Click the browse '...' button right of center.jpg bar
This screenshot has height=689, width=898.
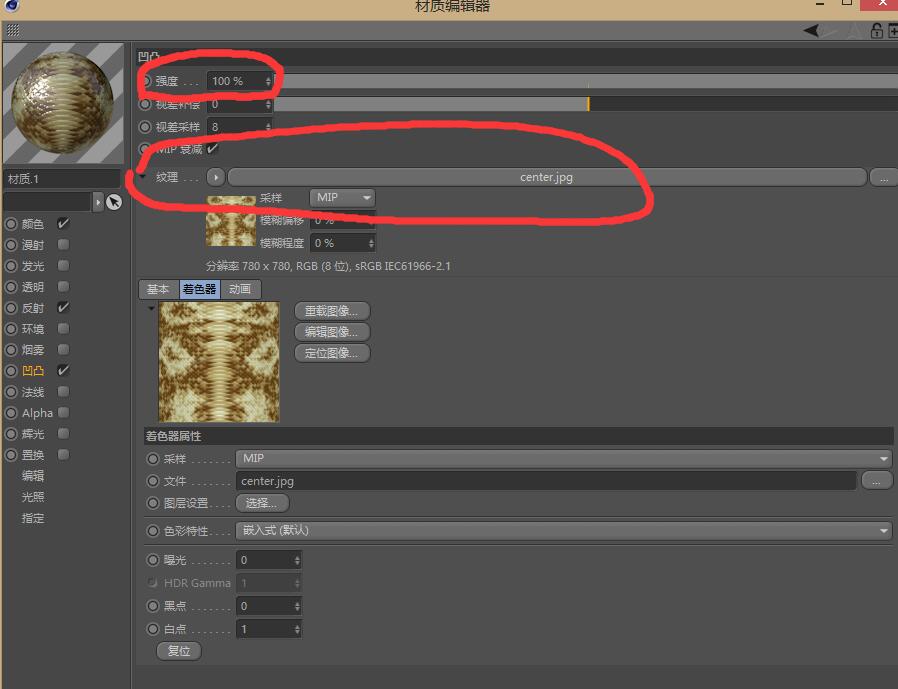pos(882,177)
